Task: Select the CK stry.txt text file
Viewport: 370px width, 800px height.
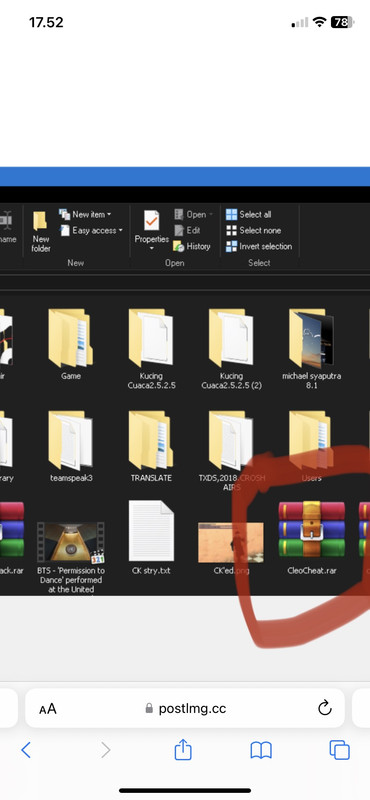Action: pos(151,537)
